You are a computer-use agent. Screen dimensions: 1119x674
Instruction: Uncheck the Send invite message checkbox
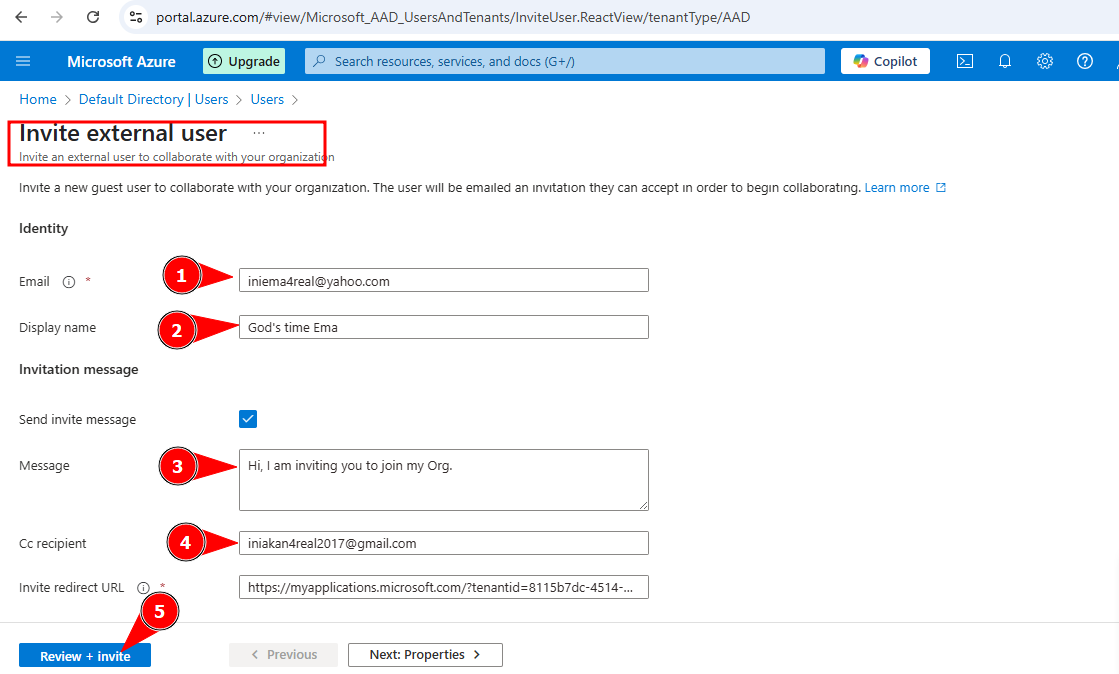point(248,419)
